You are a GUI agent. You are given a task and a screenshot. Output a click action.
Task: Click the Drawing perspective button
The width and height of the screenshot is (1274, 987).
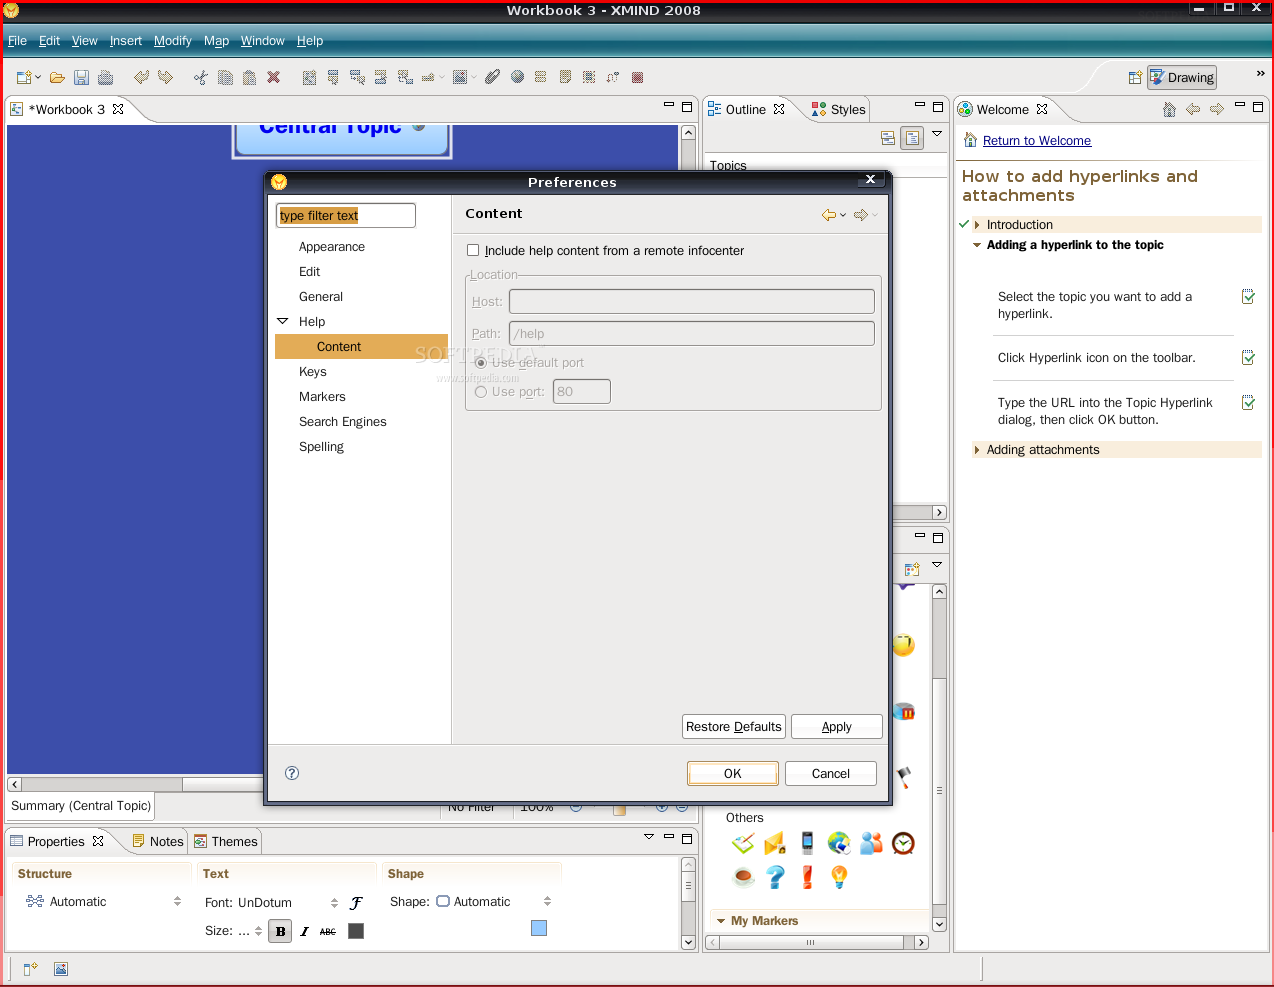click(1181, 78)
